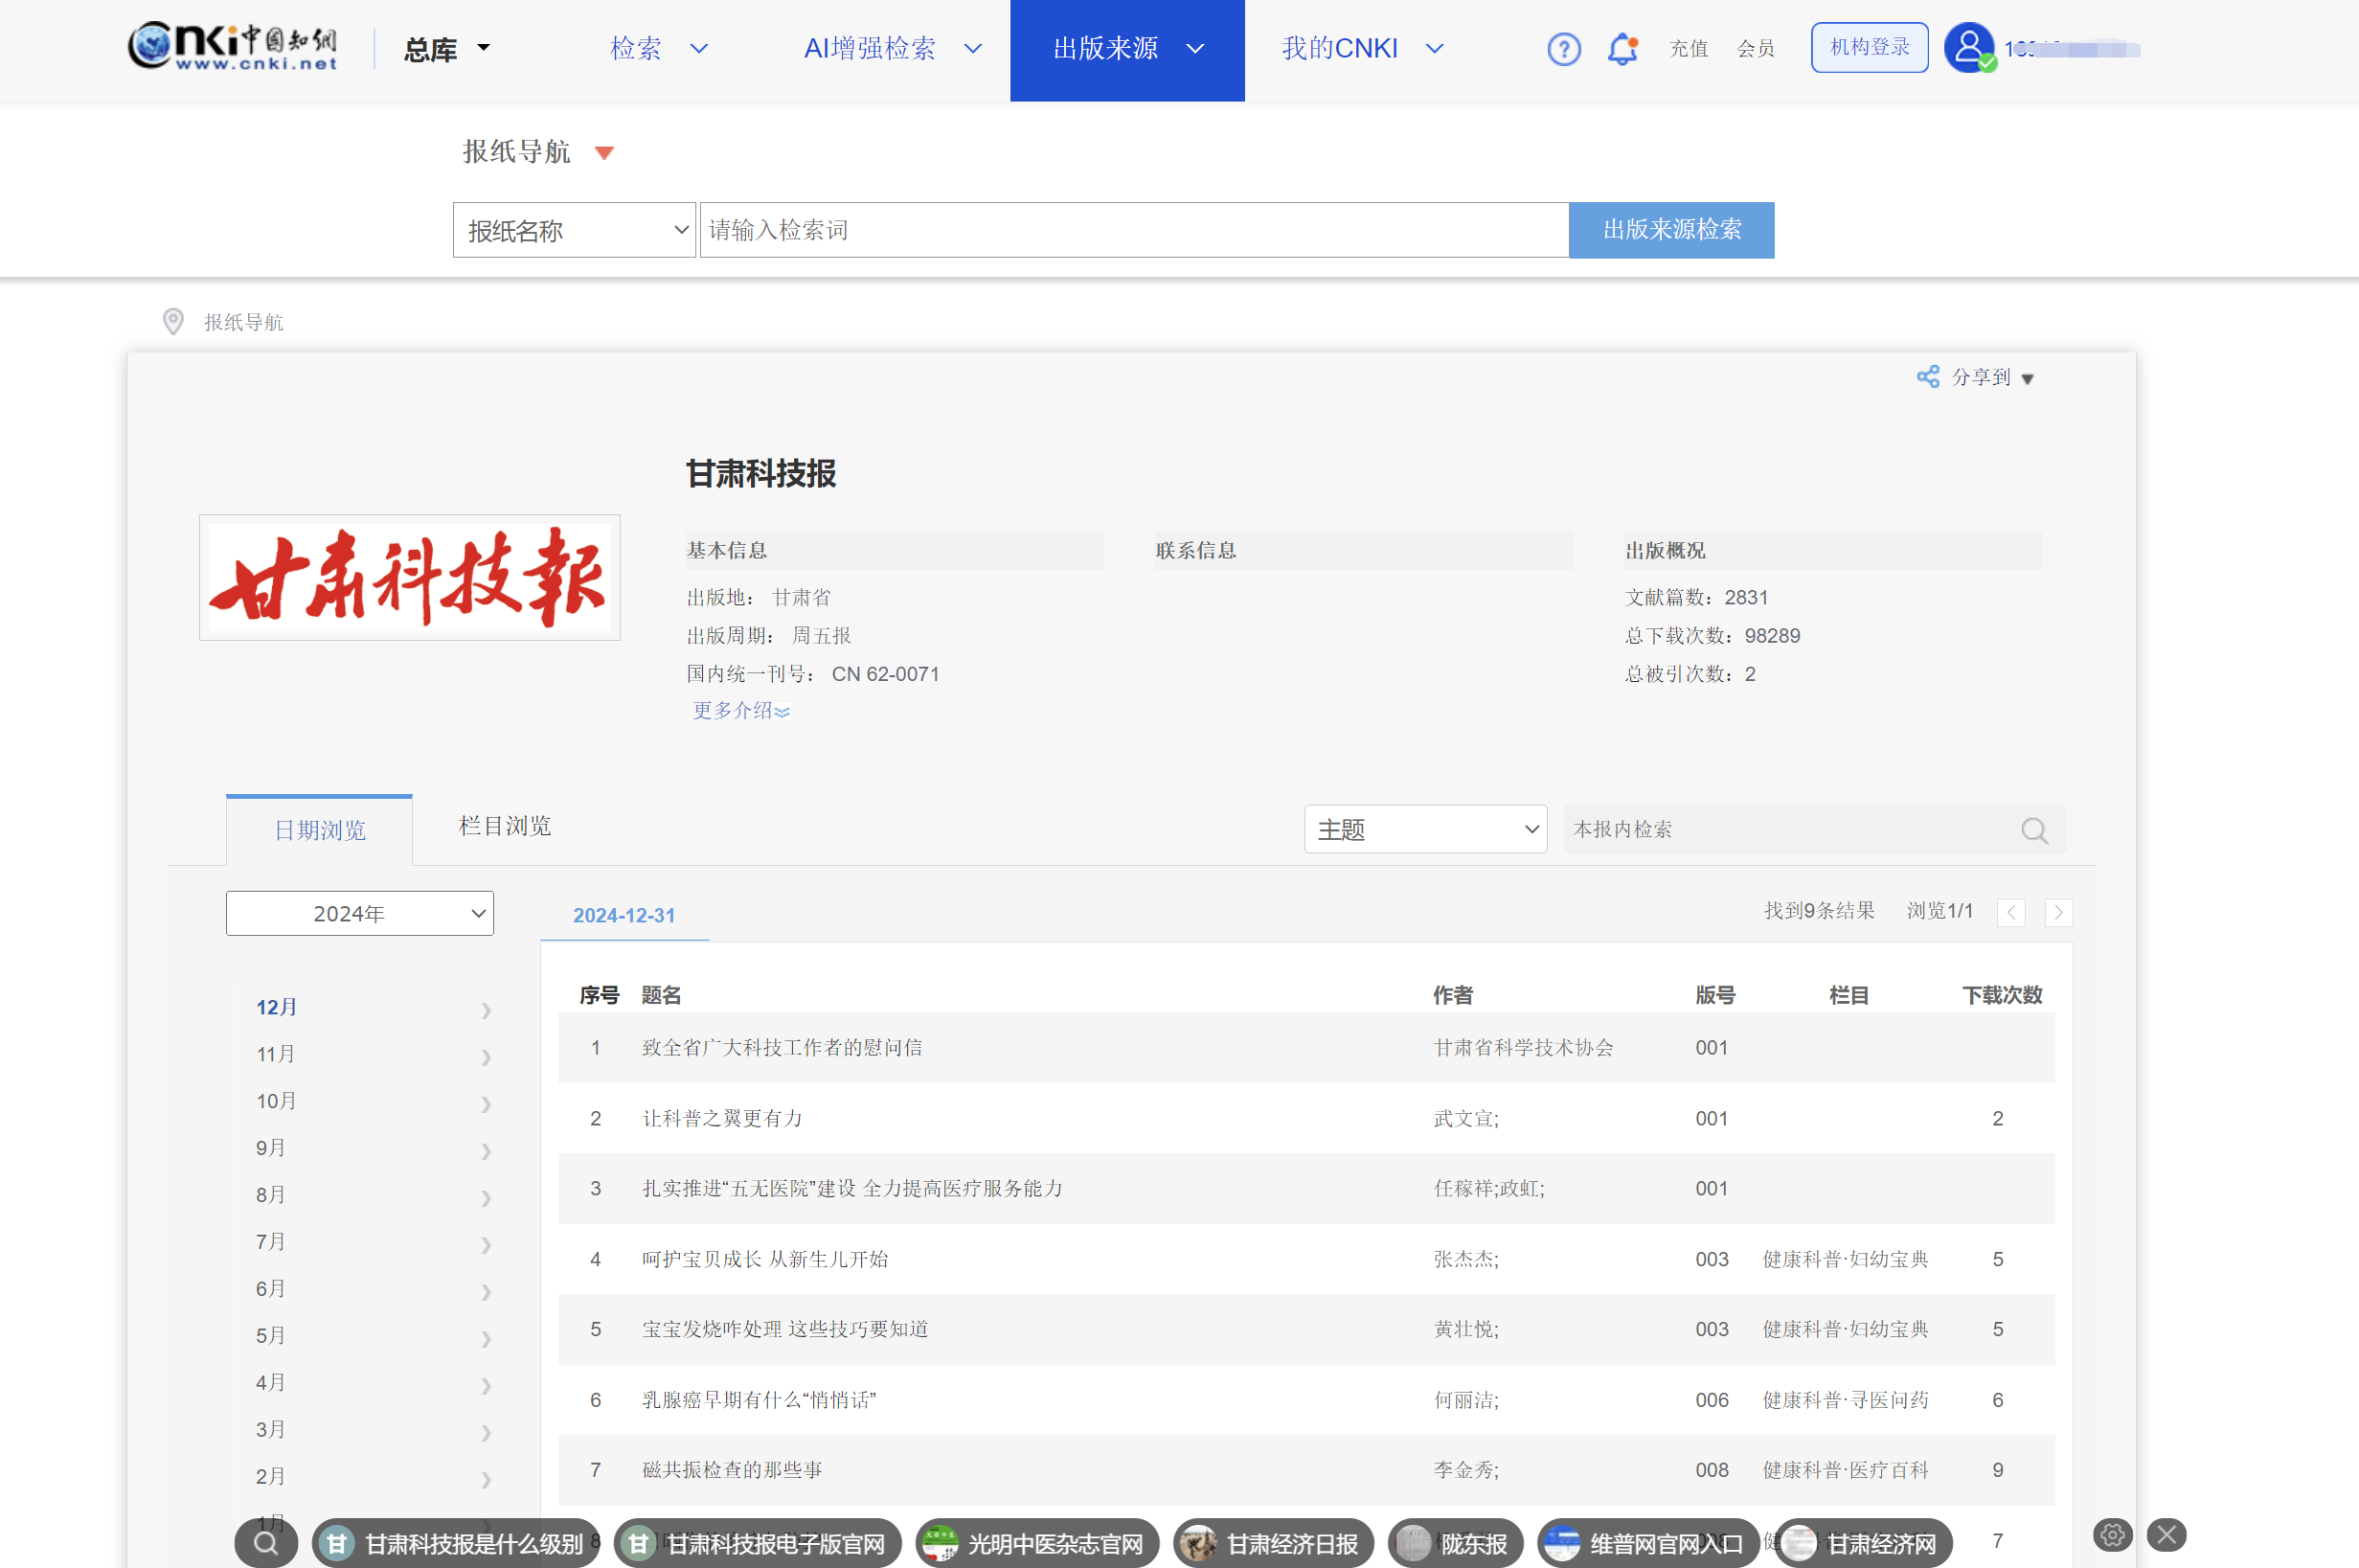
Task: Click the 更多介绍 link
Action: point(741,711)
